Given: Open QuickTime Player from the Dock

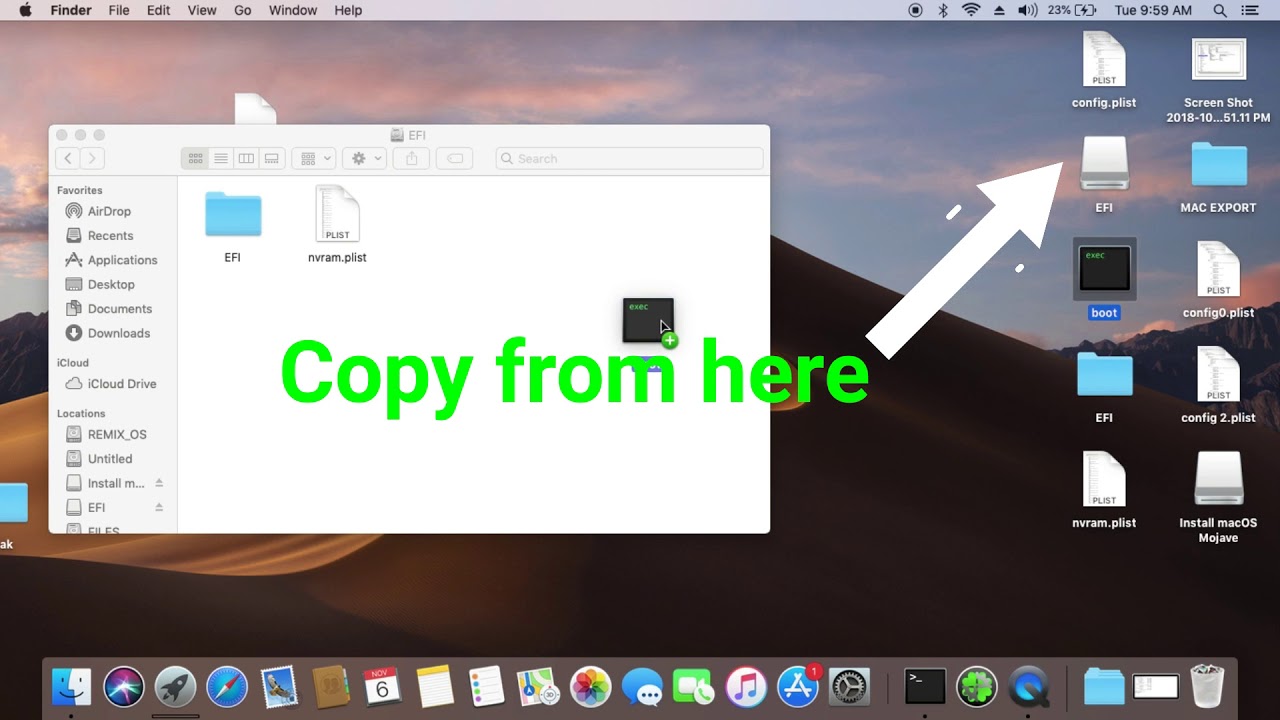Looking at the screenshot, I should click(x=1029, y=687).
